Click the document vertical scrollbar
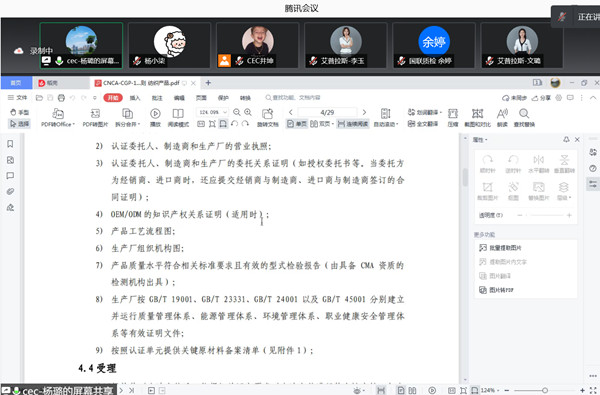 [465, 177]
